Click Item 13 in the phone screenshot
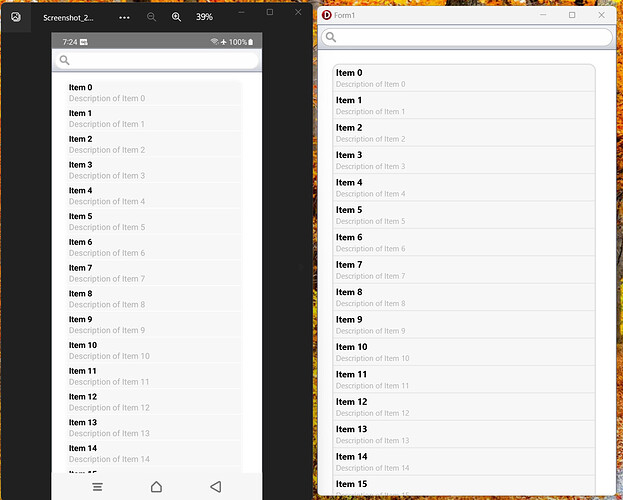 tap(153, 428)
